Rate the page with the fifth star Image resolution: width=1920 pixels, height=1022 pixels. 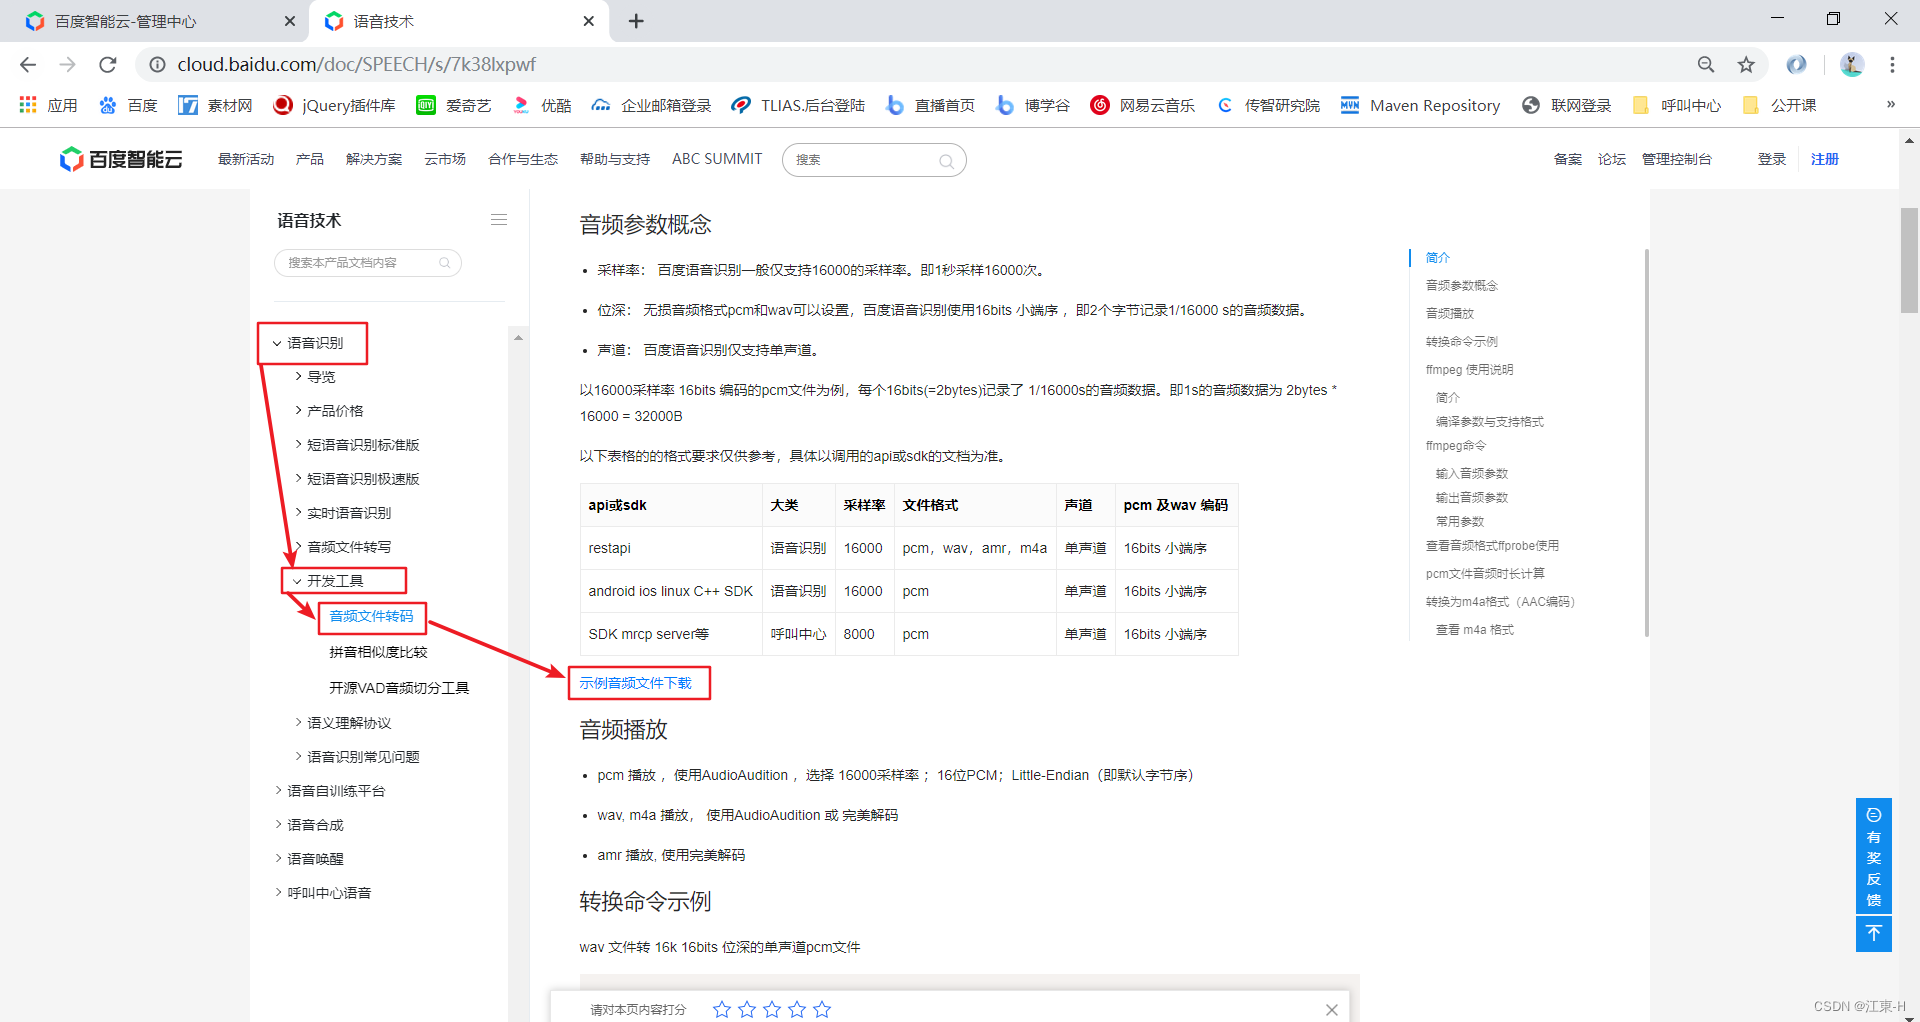click(x=822, y=1010)
